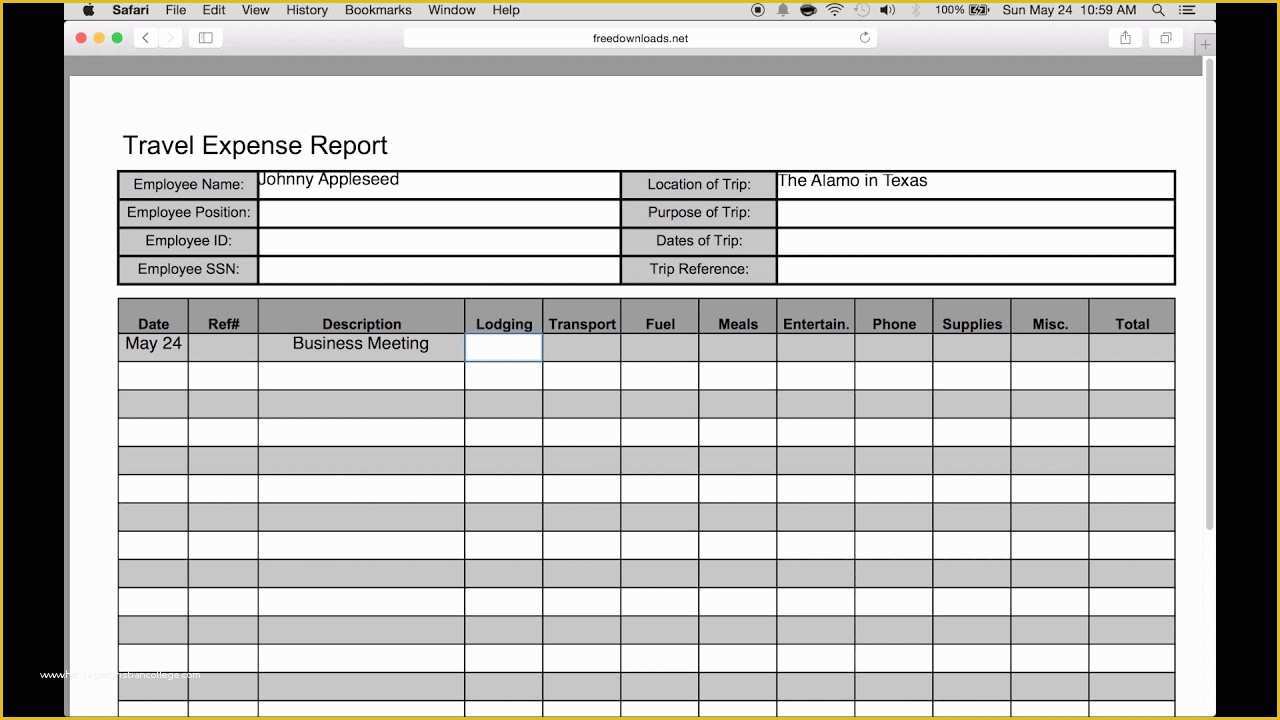Open the Window menu
The image size is (1280, 720).
point(451,10)
